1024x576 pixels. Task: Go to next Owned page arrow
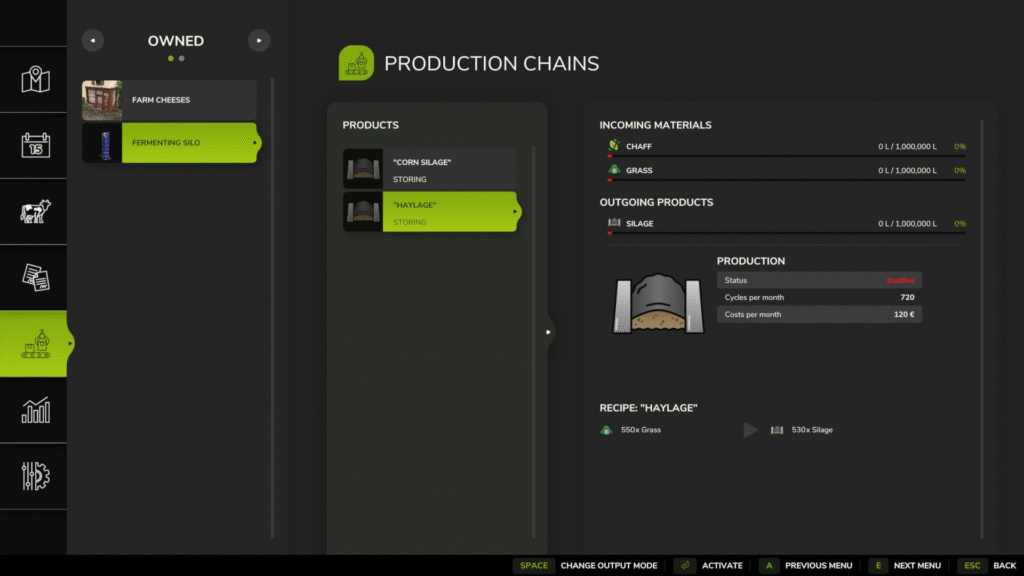[x=259, y=41]
